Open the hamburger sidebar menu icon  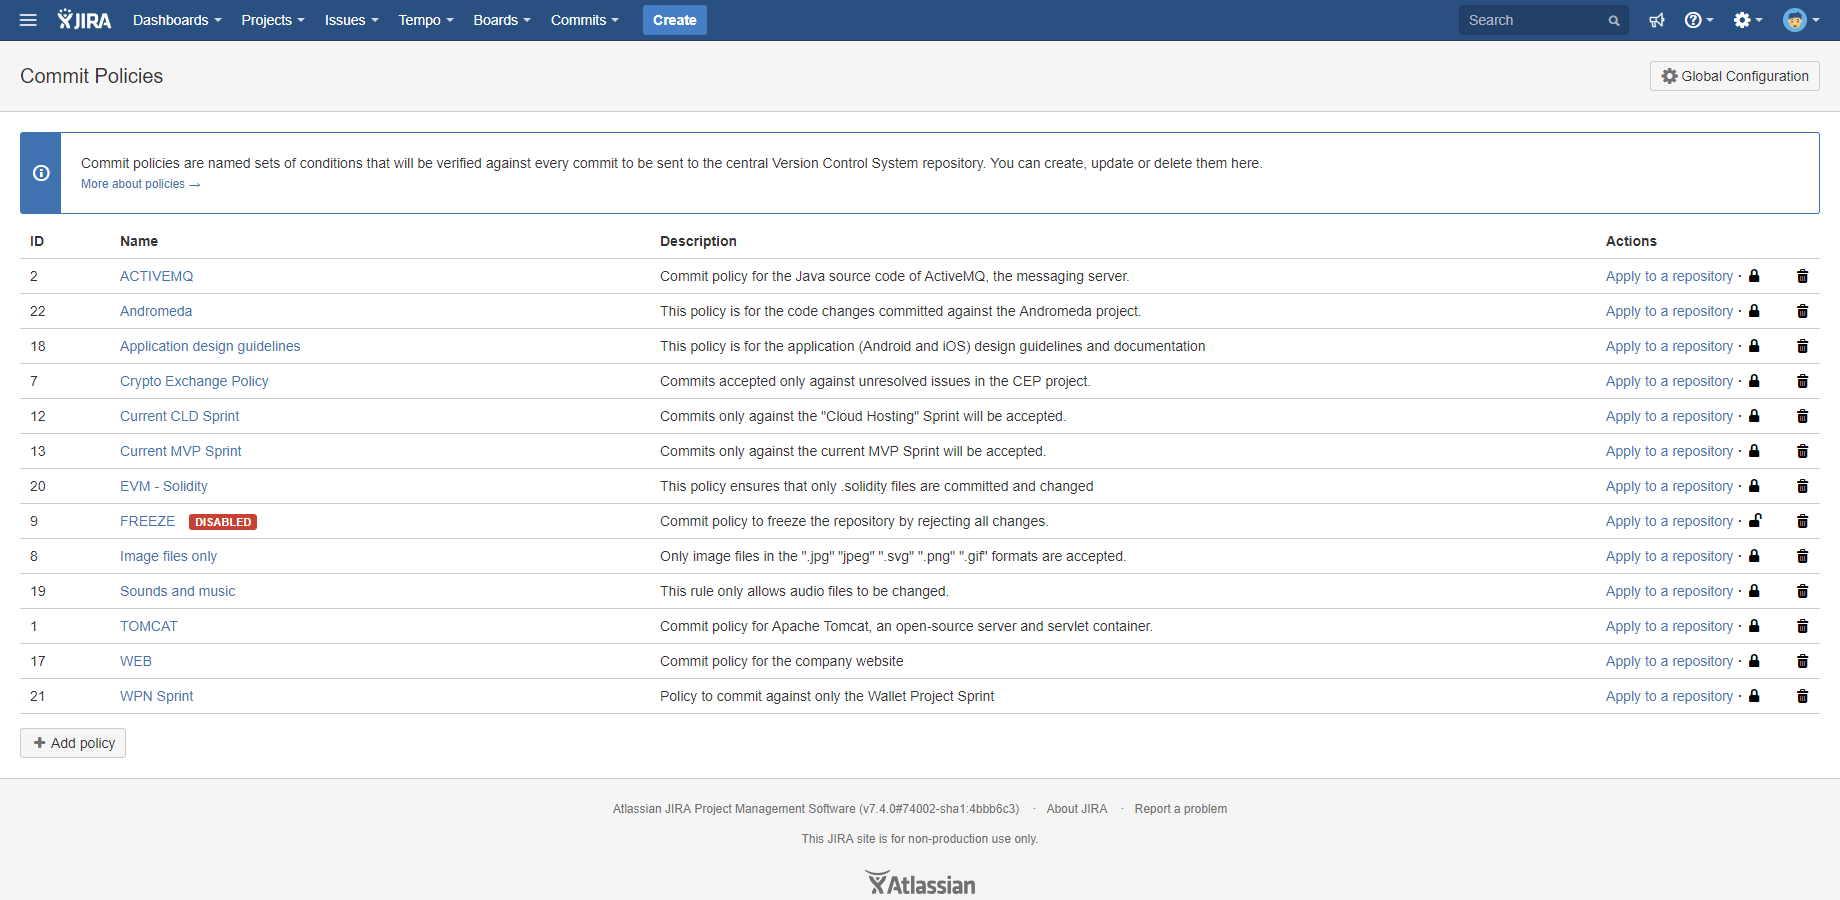point(28,20)
